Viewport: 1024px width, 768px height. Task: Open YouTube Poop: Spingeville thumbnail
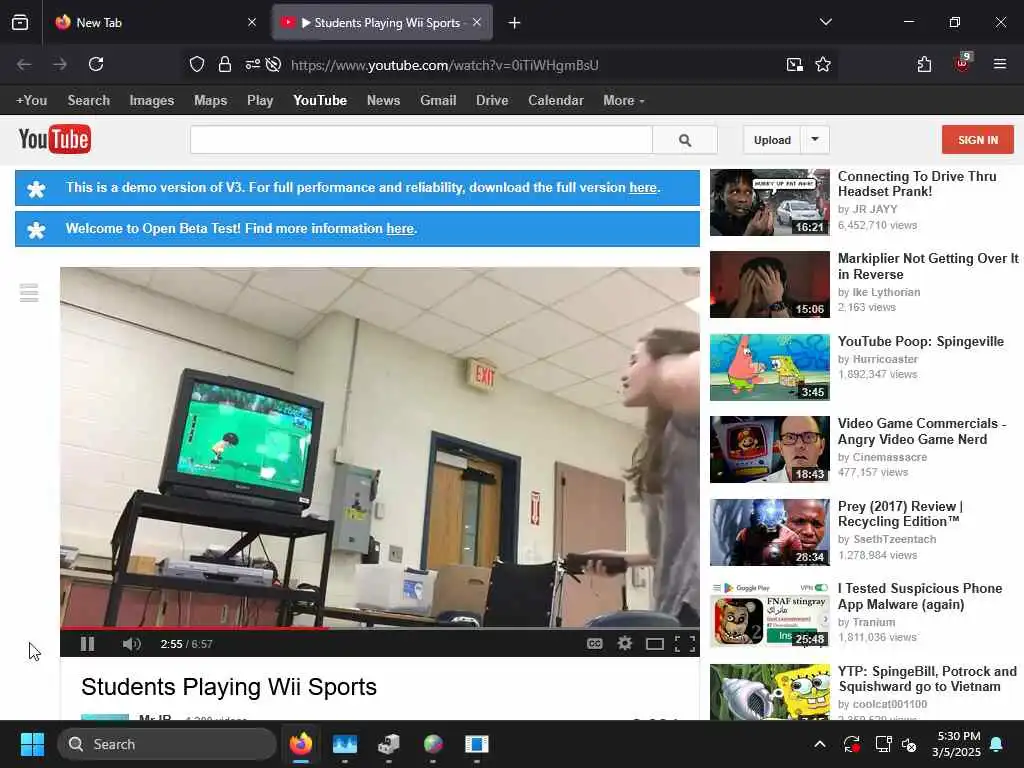769,367
